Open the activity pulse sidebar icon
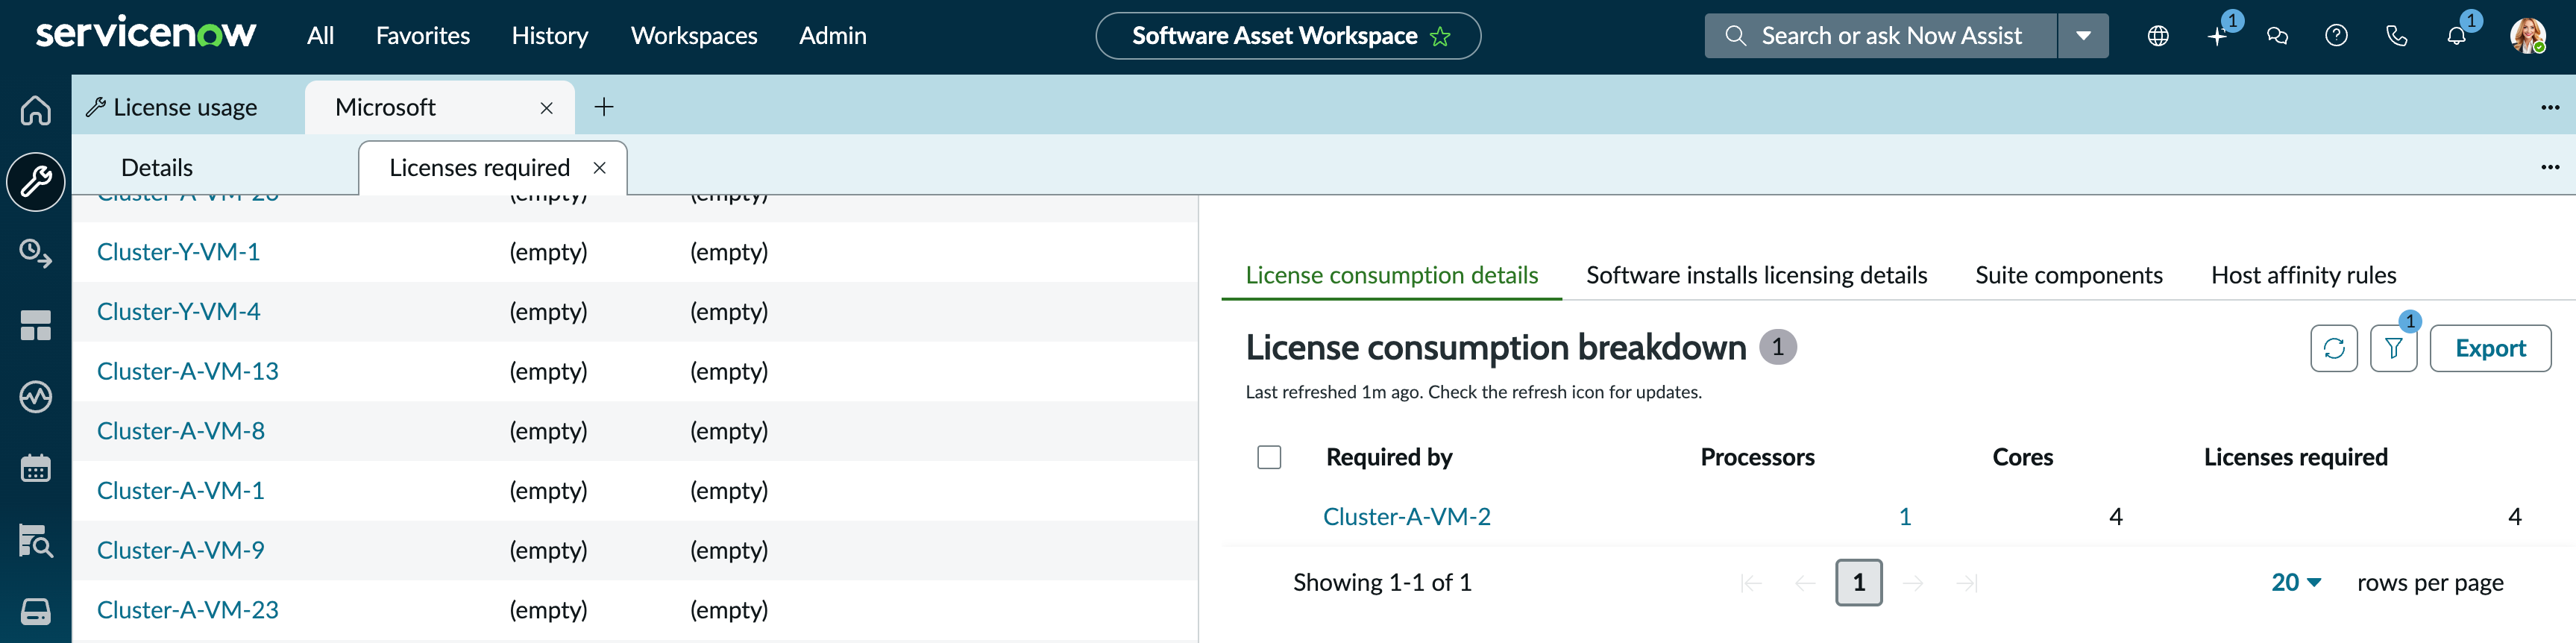2576x643 pixels. [36, 397]
